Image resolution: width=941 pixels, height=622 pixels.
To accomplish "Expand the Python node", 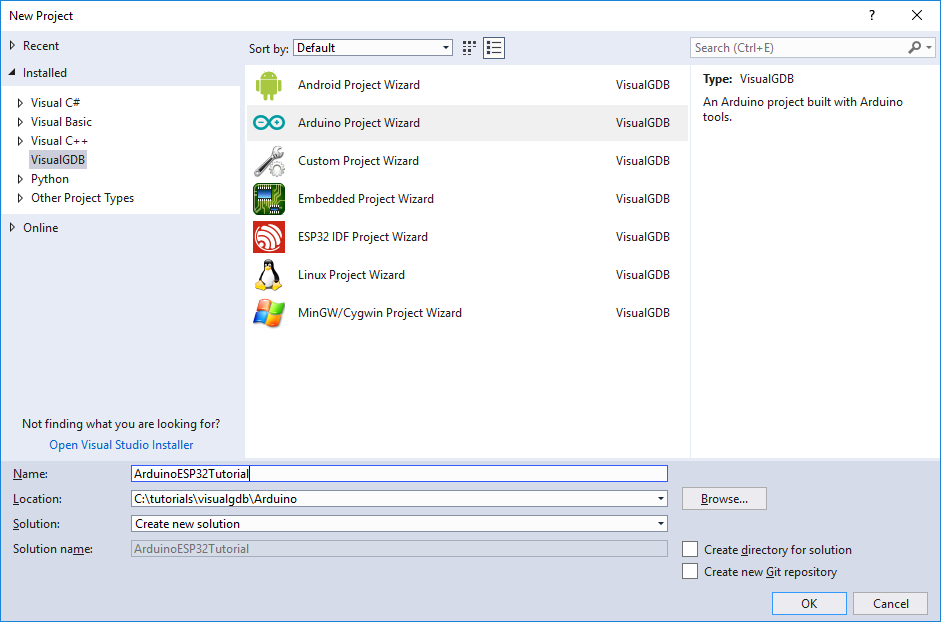I will point(20,180).
